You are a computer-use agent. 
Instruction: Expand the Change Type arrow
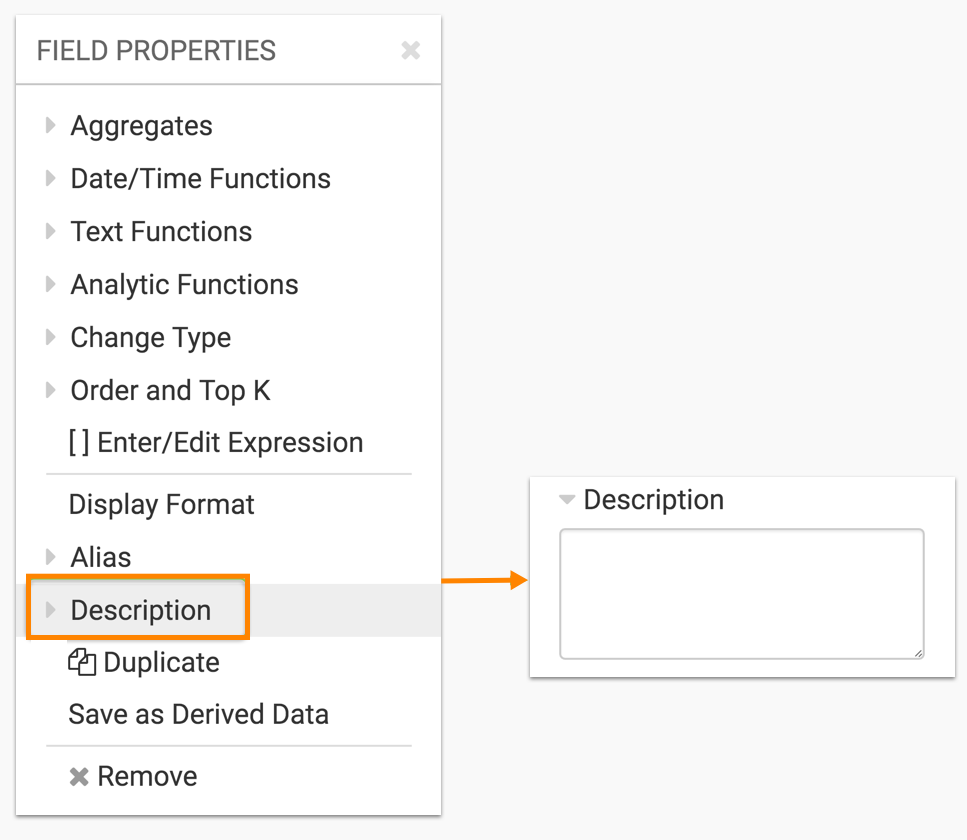(x=50, y=338)
